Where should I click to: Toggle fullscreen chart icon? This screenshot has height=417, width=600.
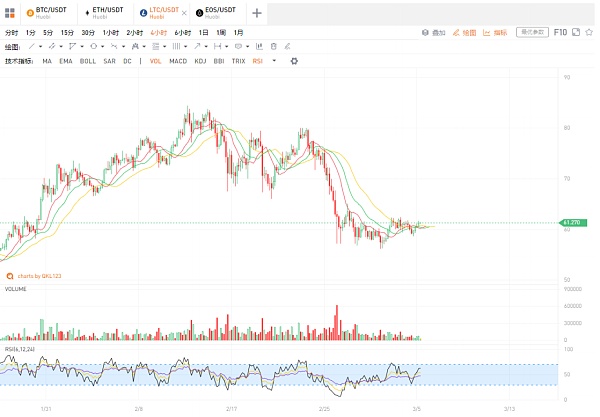576,32
